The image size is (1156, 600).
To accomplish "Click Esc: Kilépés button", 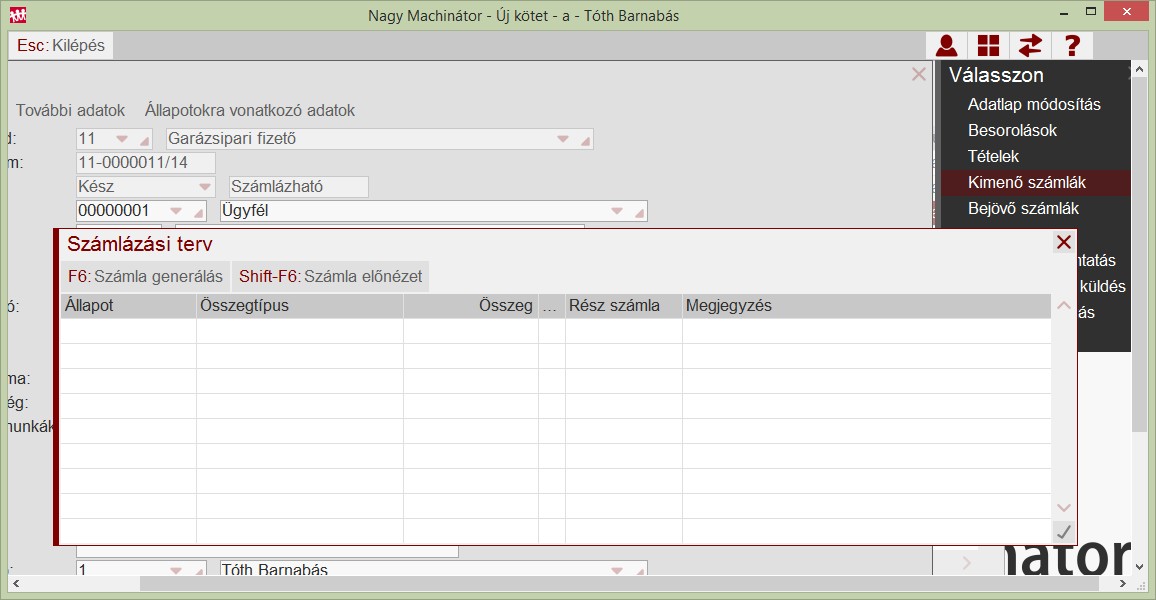I will point(61,46).
